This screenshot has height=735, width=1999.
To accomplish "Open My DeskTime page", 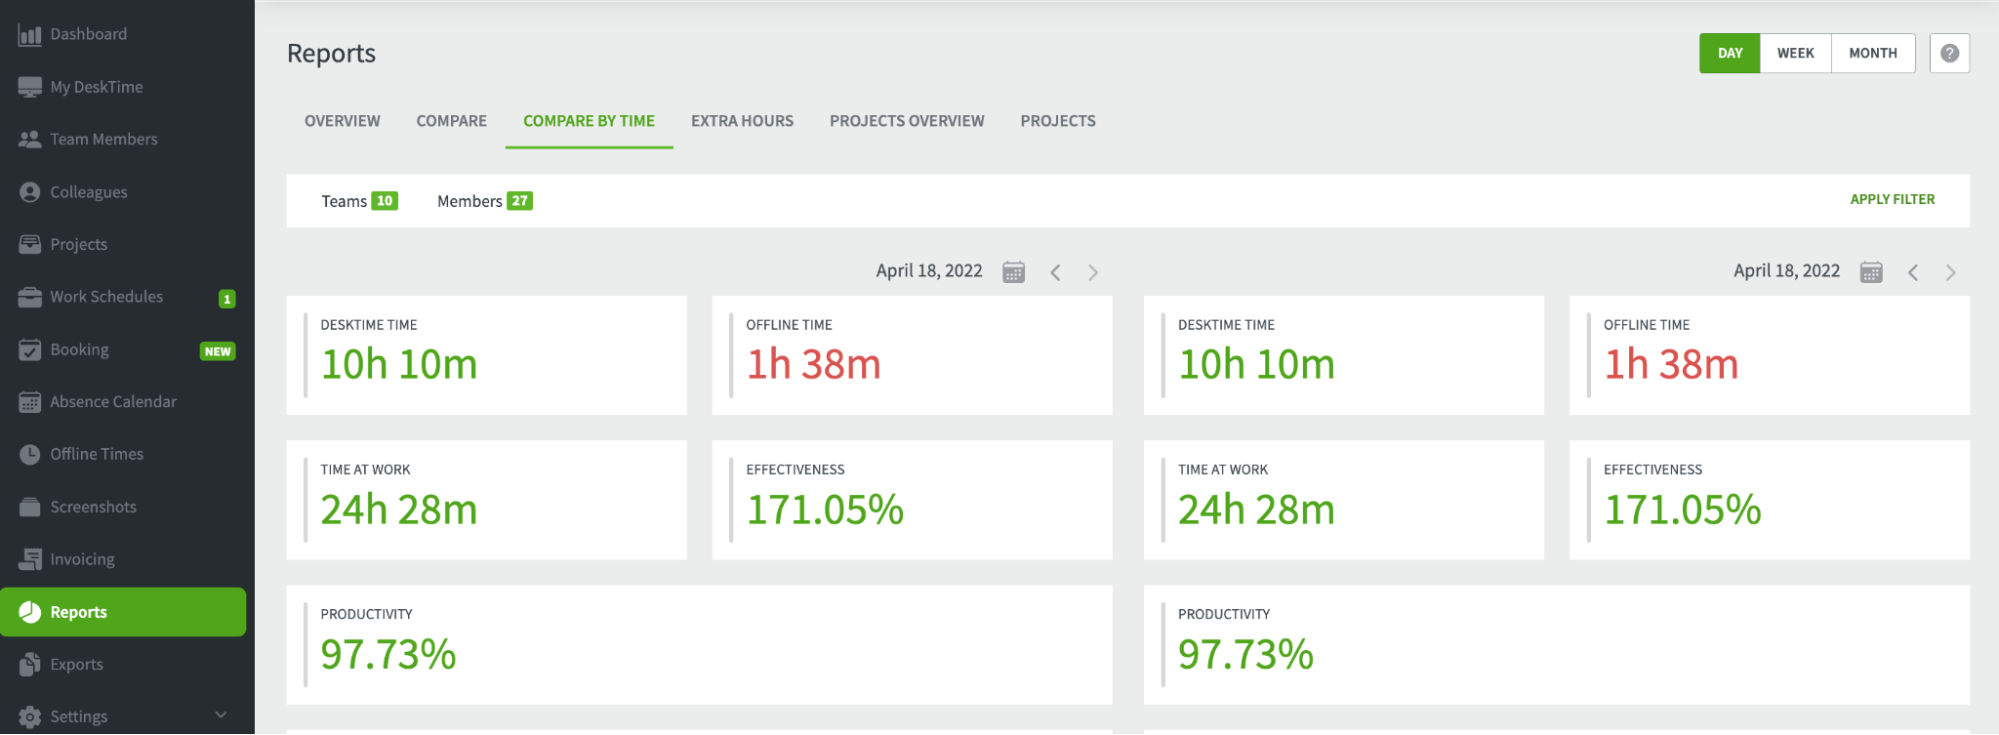I will 97,87.
